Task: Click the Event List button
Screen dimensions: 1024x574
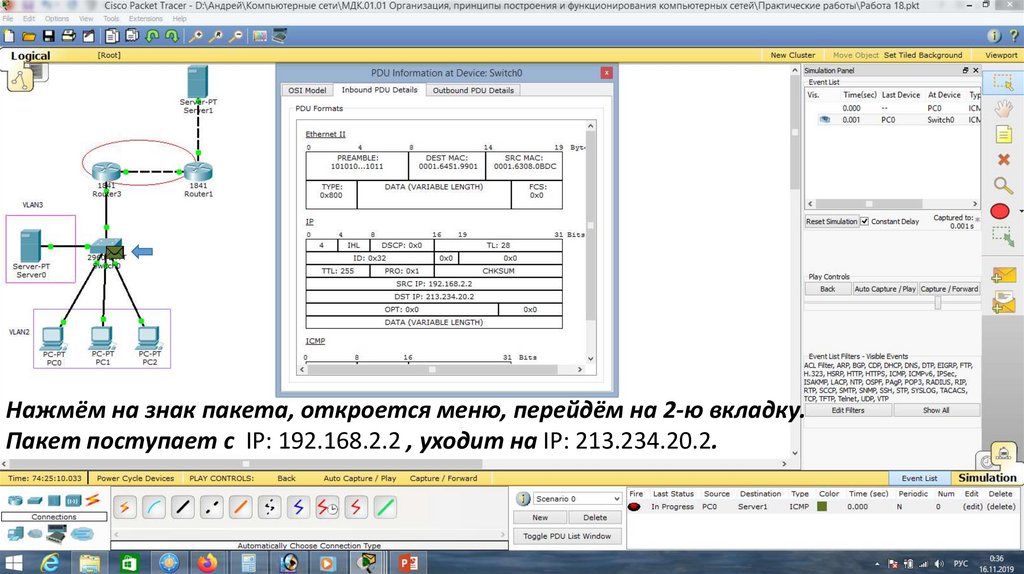Action: point(920,478)
